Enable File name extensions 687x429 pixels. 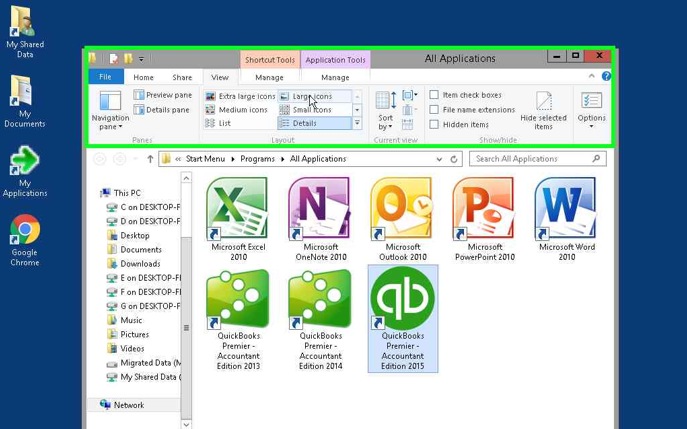434,110
